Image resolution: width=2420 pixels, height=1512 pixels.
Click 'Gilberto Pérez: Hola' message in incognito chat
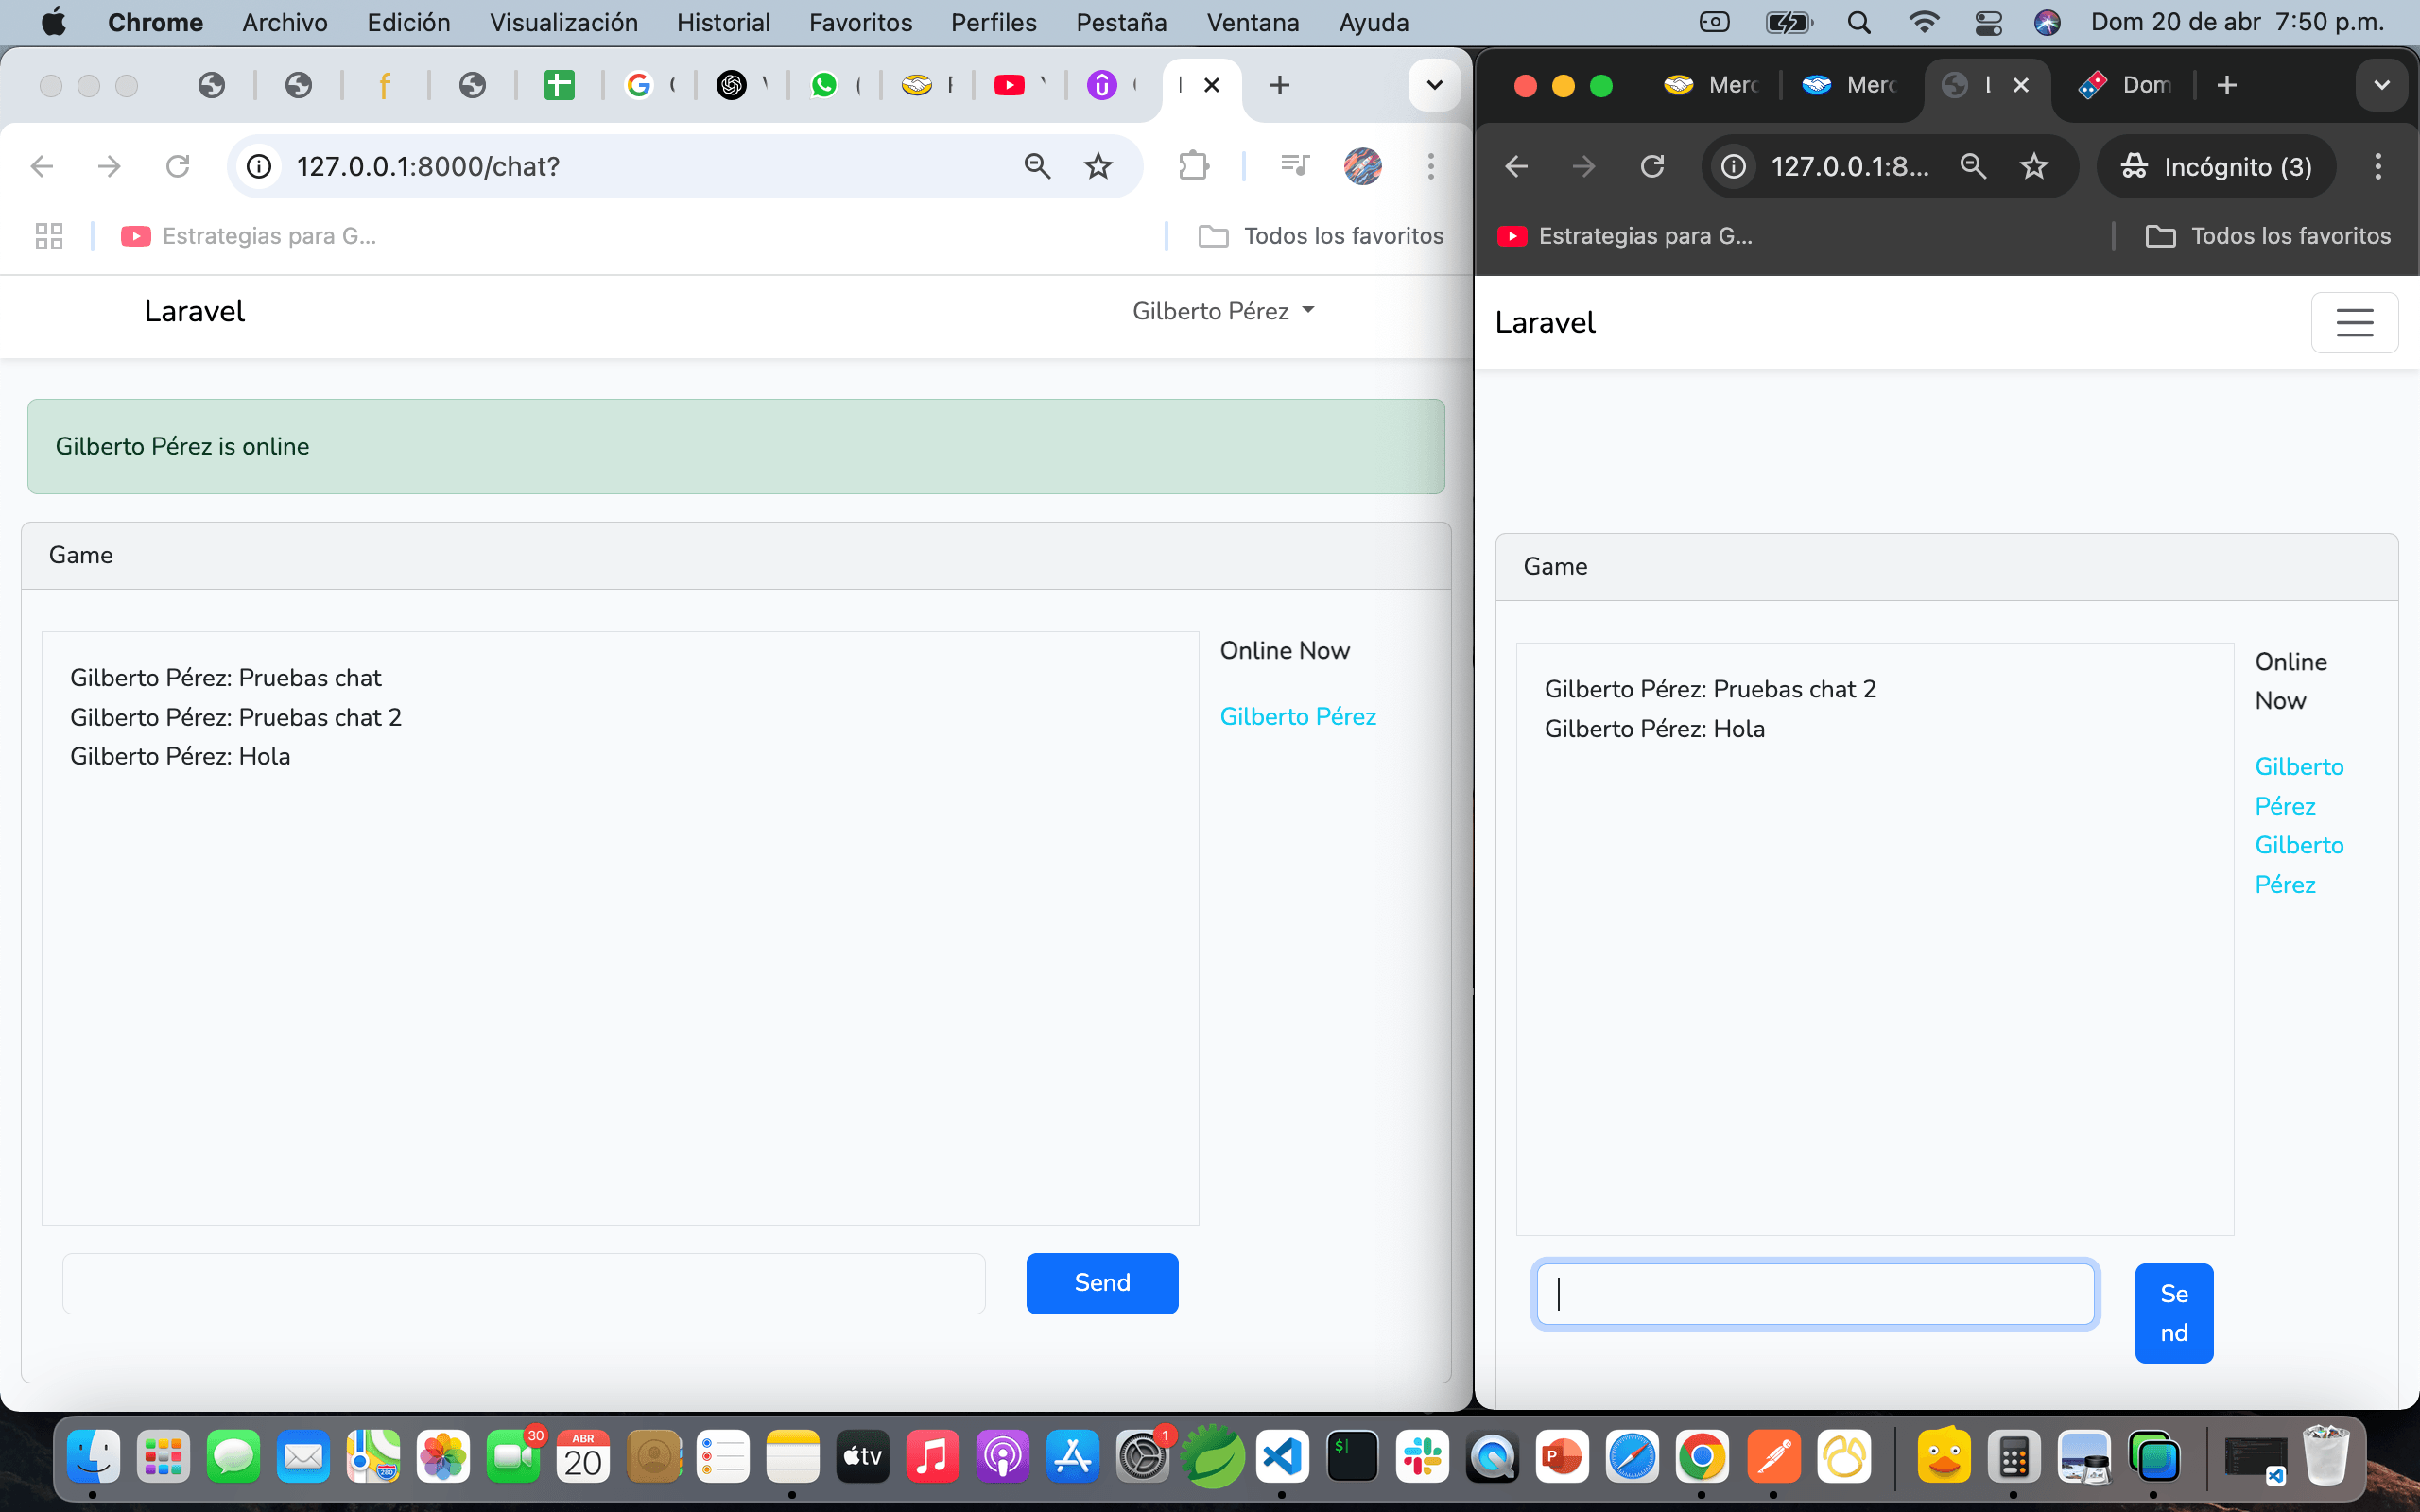point(1654,728)
